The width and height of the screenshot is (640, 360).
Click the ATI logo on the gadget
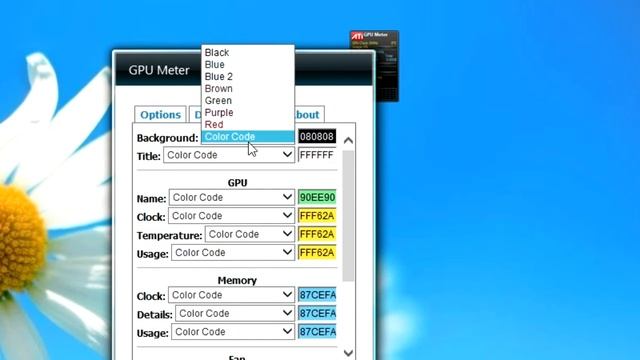(x=357, y=36)
